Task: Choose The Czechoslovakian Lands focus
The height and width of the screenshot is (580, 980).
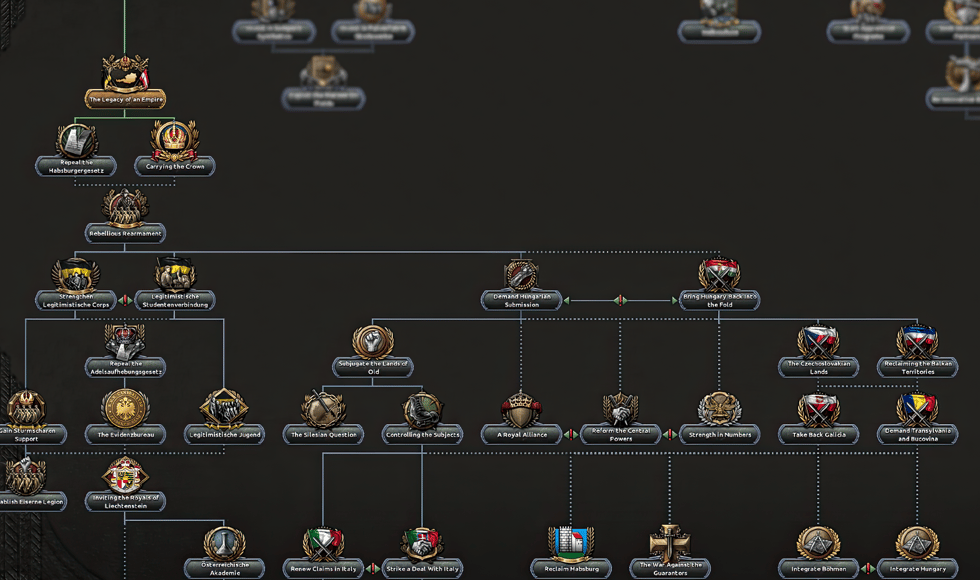Action: [x=818, y=351]
